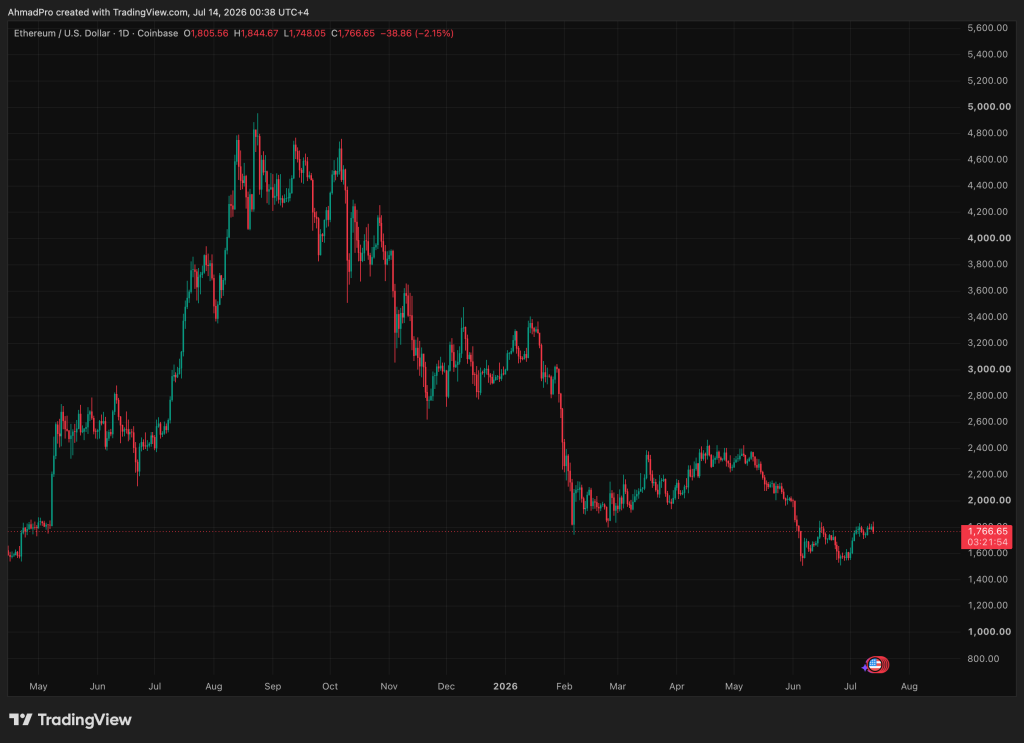Viewport: 1024px width, 743px height.
Task: Click the 4,800.00 price axis label
Action: coord(987,133)
